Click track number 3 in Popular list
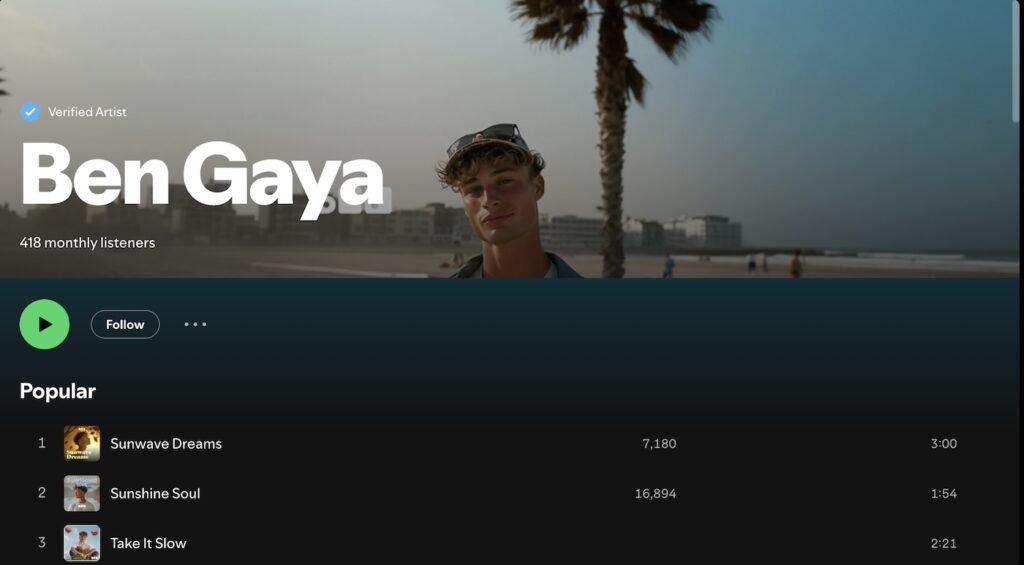1024x565 pixels. pos(42,542)
